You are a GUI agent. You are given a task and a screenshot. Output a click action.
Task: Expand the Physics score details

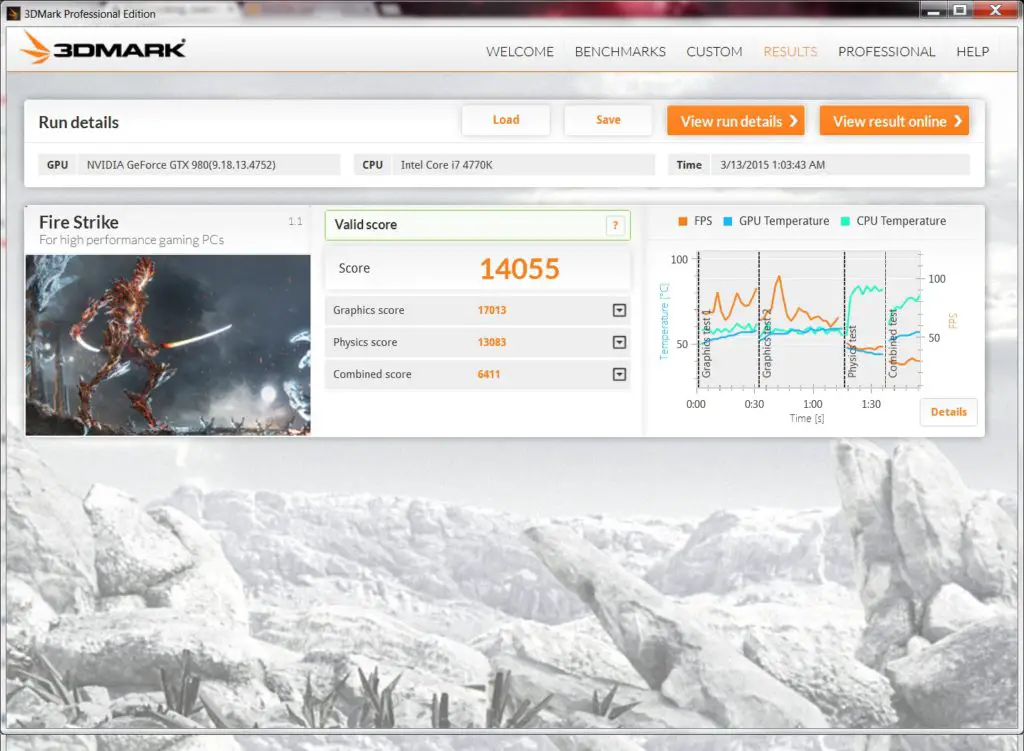coord(619,342)
